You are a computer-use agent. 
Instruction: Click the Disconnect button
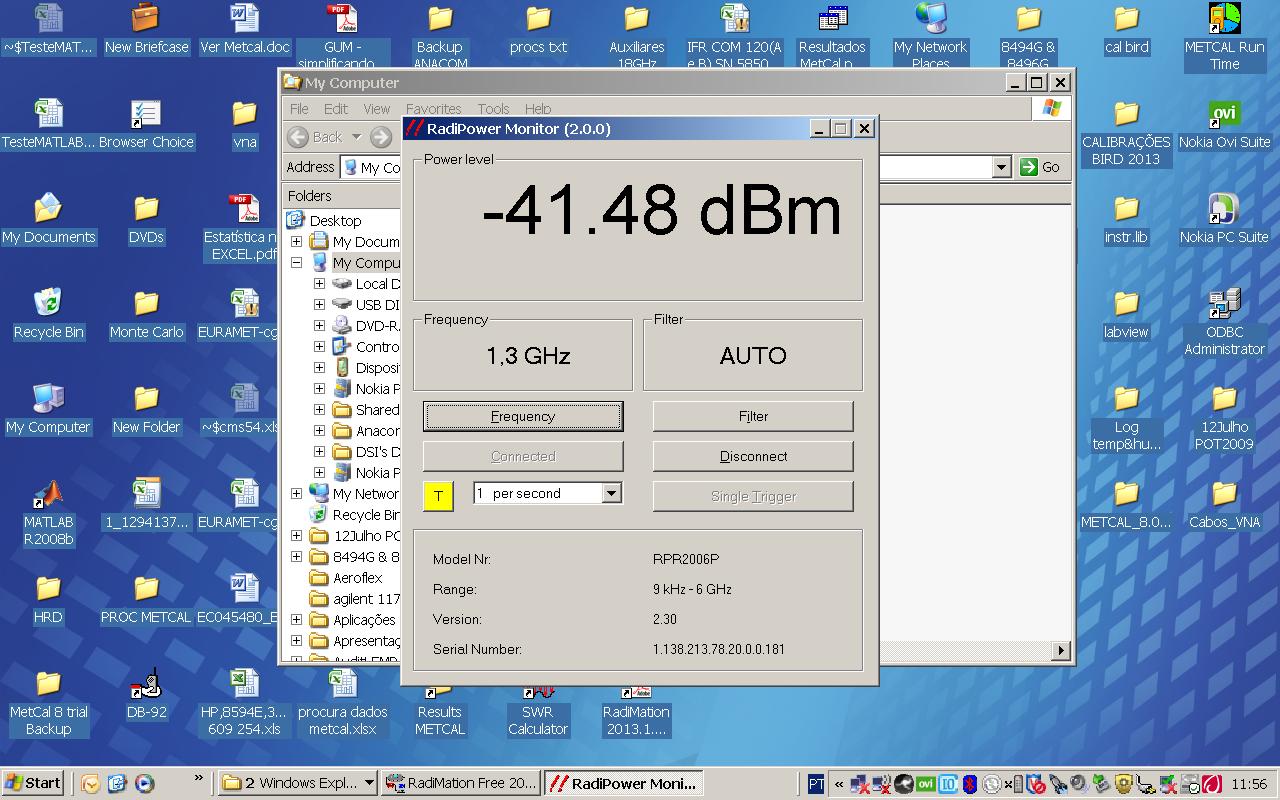point(753,456)
